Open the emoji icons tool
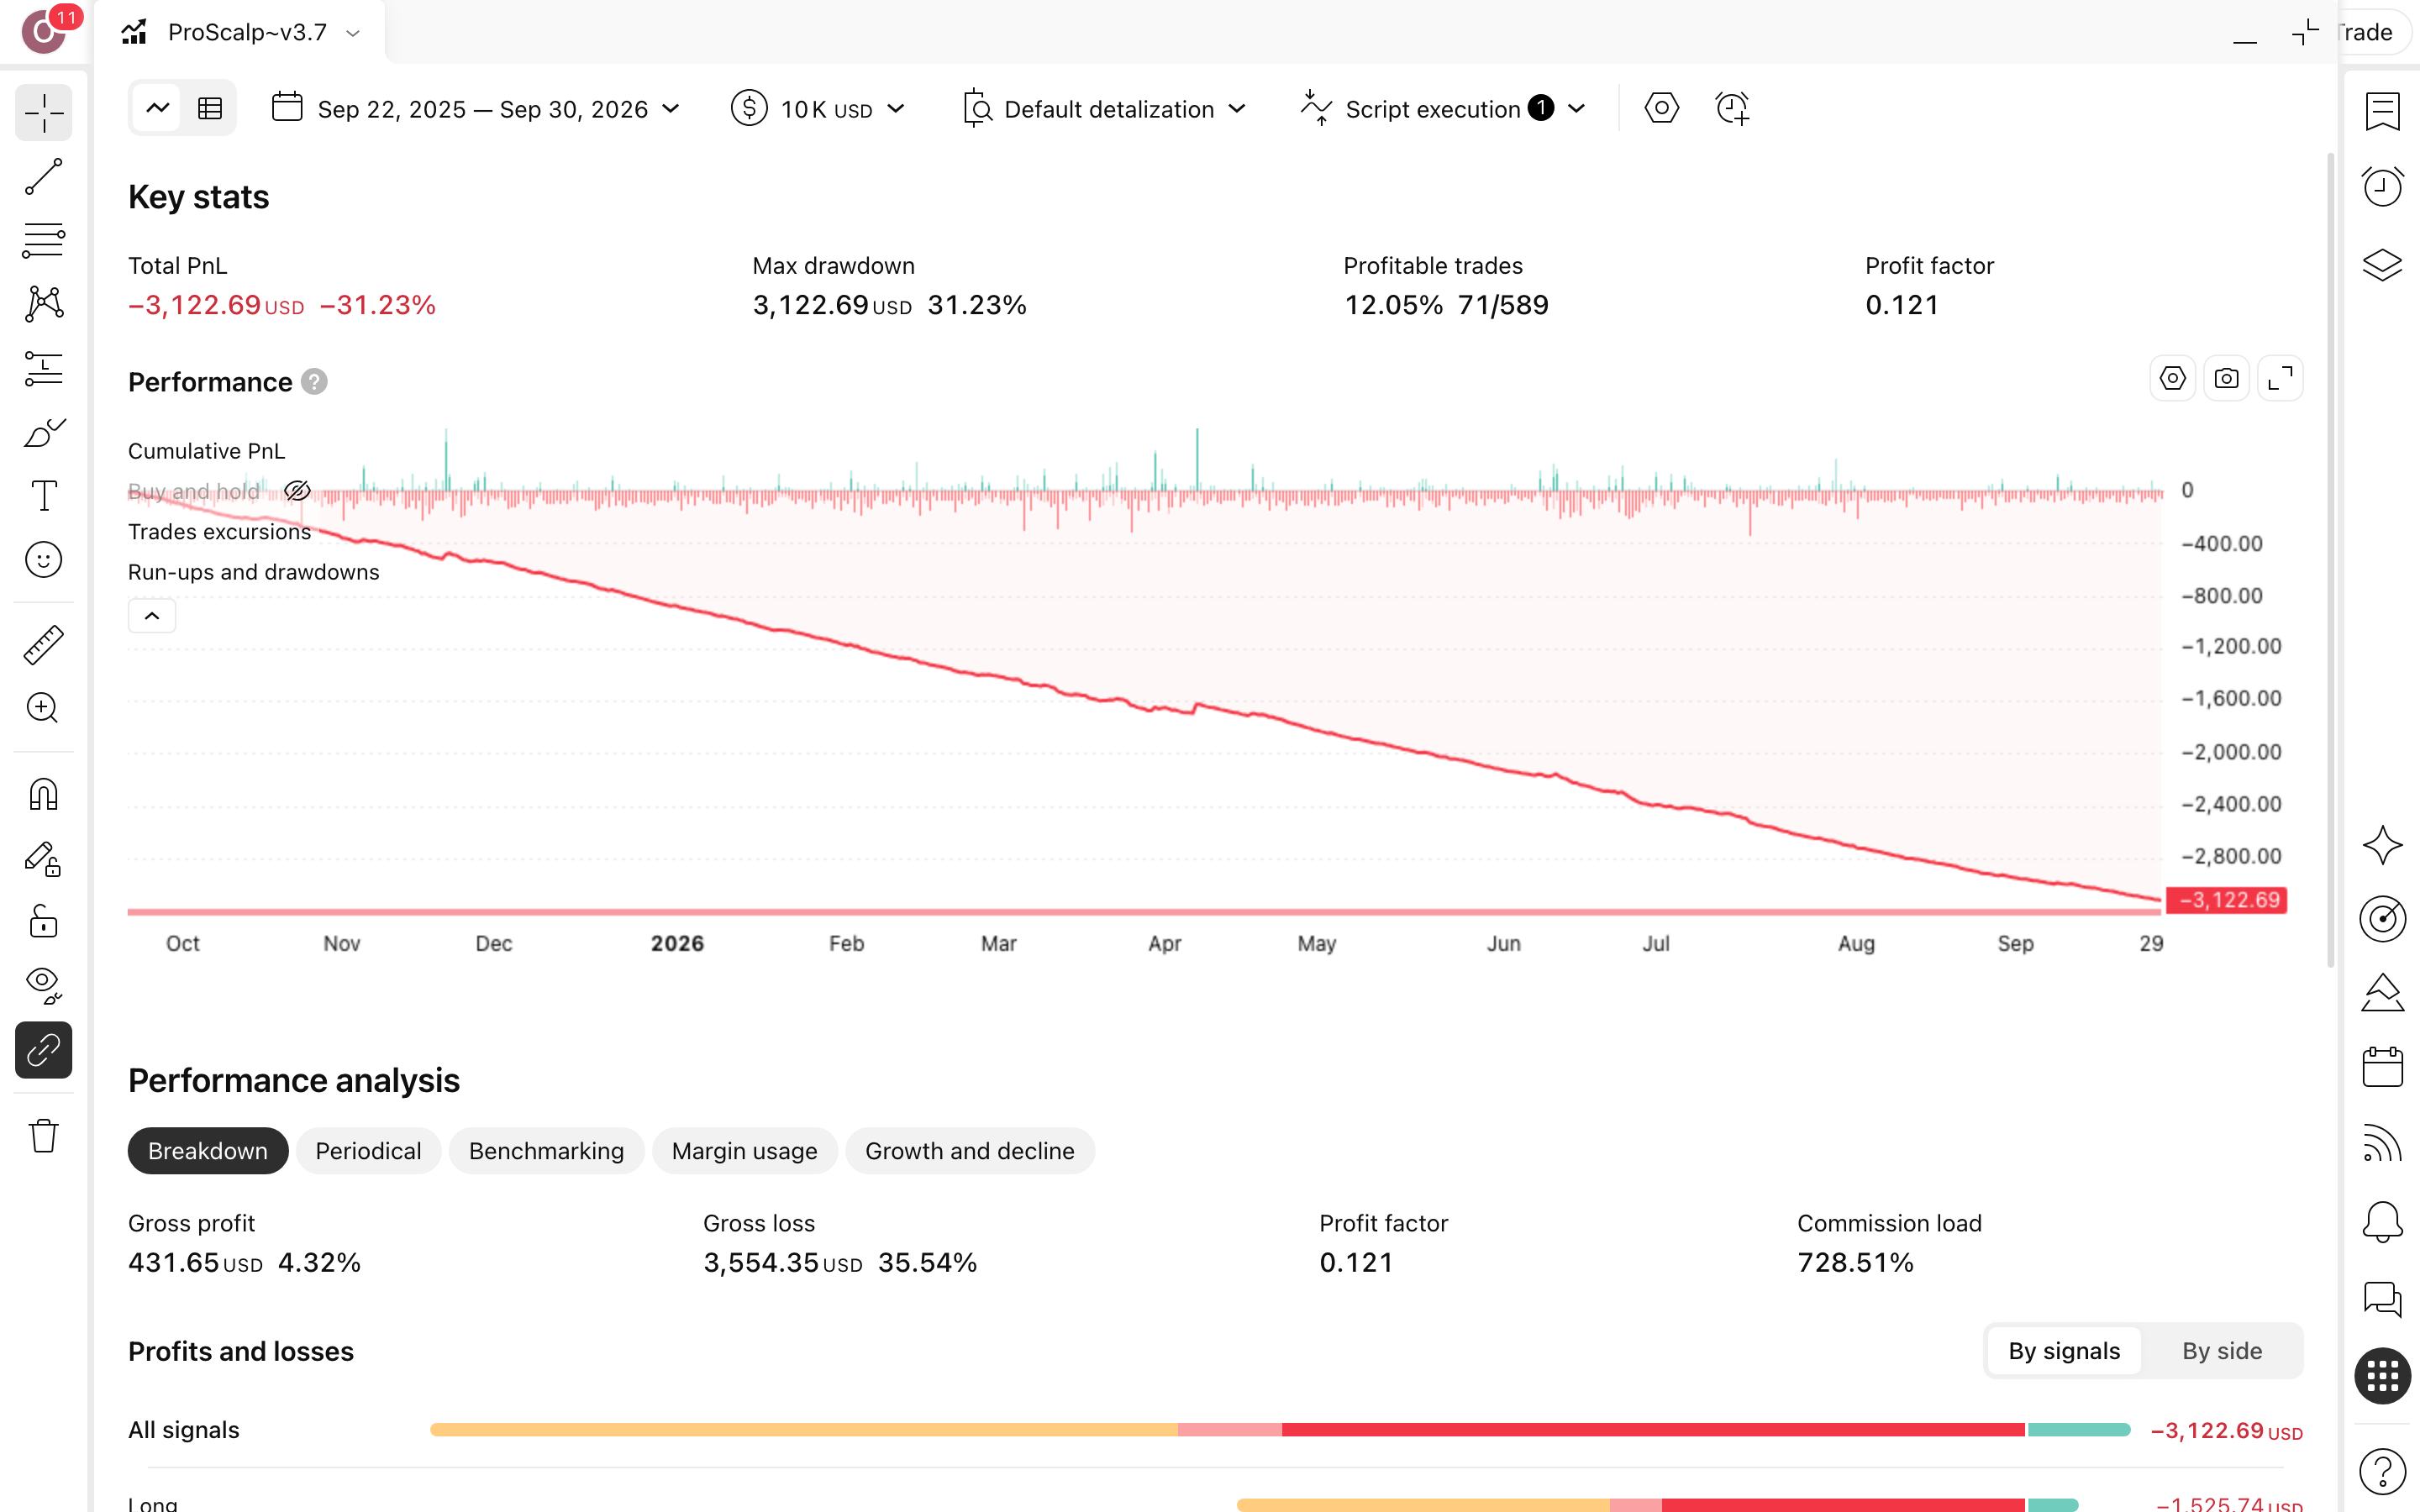This screenshot has width=2420, height=1512. point(44,560)
